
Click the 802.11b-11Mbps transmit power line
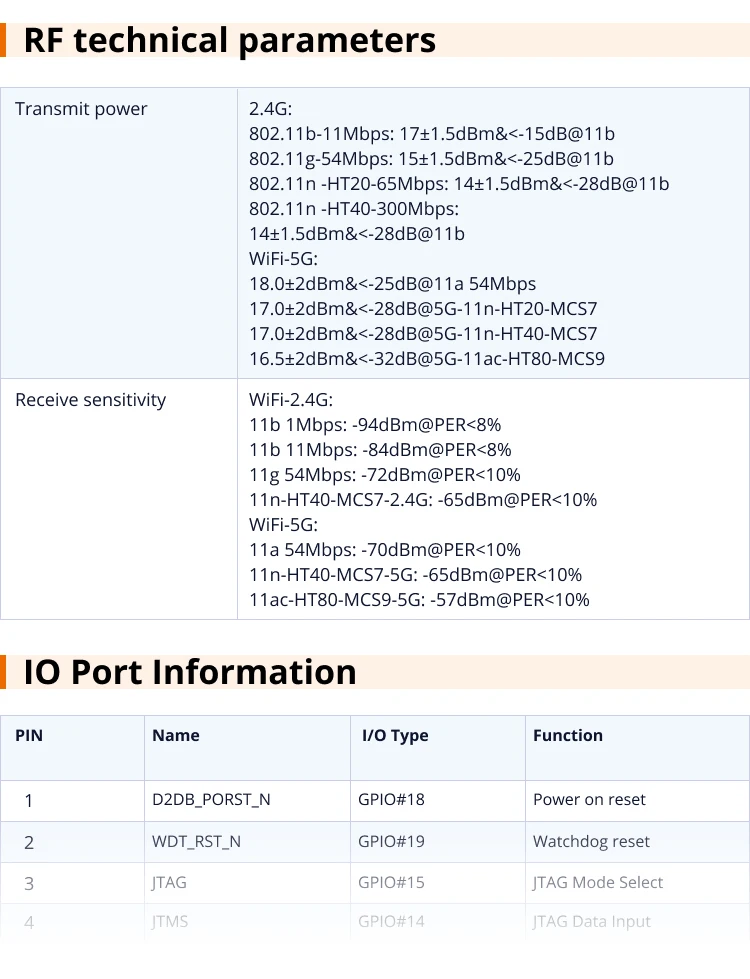431,134
